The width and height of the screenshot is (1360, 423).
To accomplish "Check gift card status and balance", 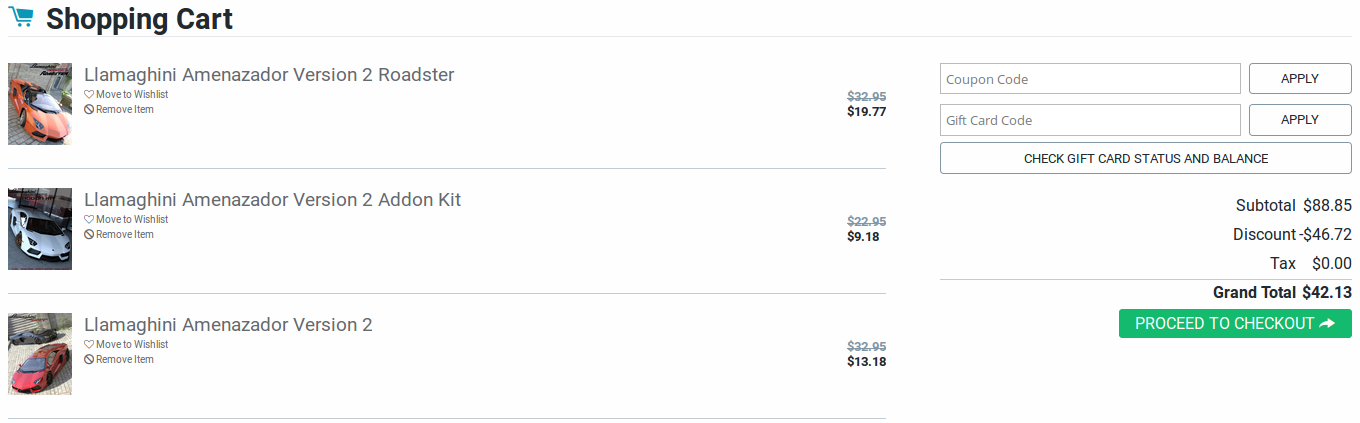I will (1146, 159).
